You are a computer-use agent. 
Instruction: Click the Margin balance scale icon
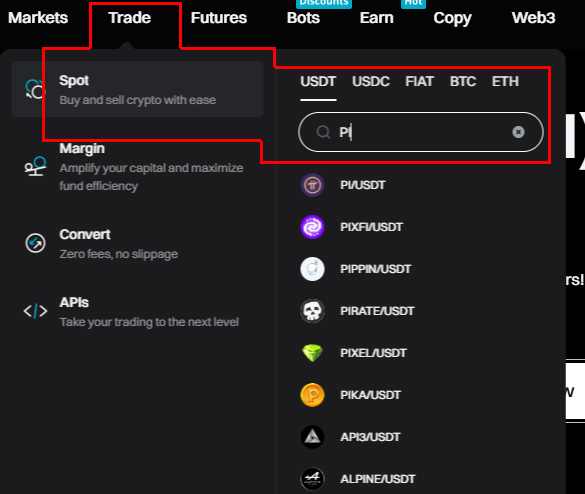(x=35, y=167)
